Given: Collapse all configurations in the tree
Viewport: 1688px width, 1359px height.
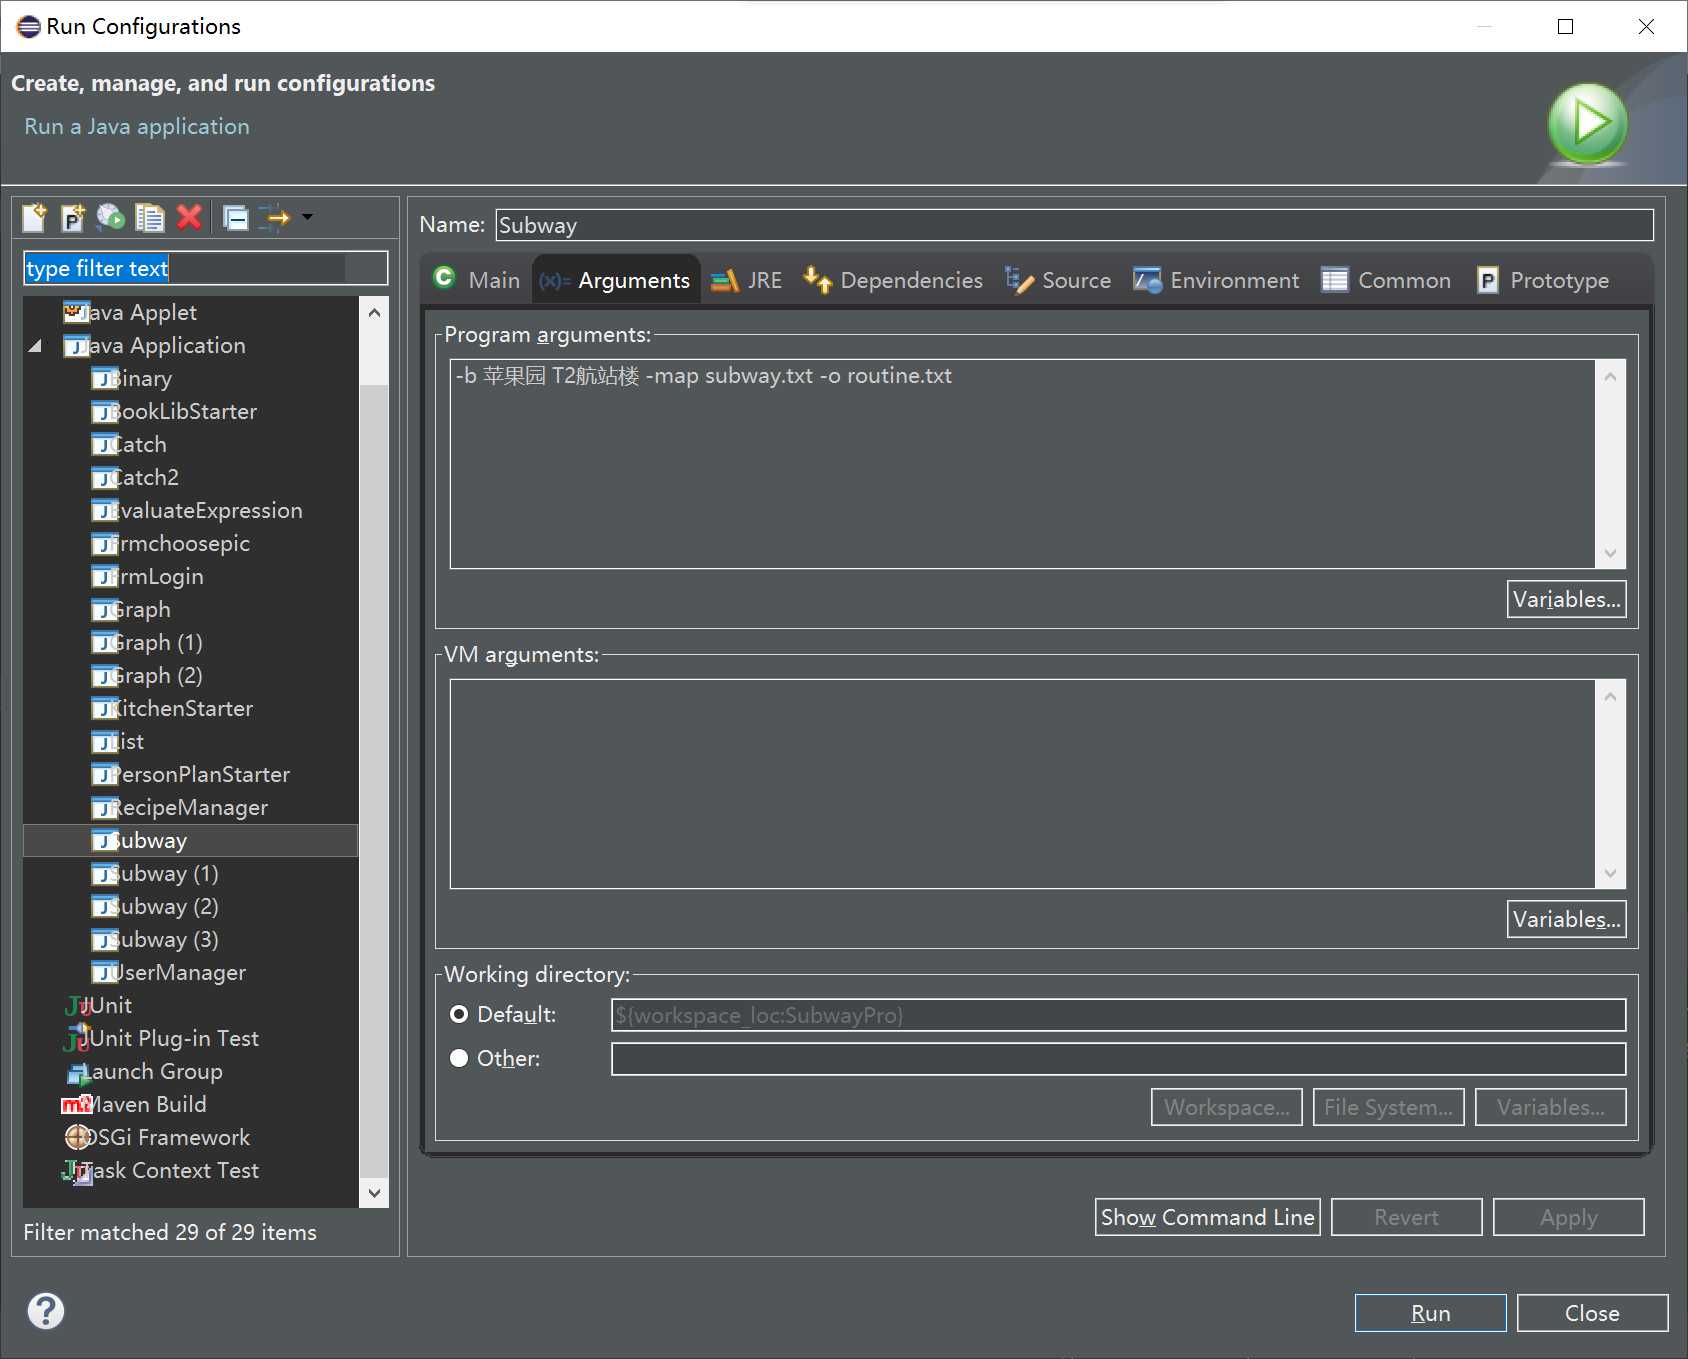Looking at the screenshot, I should (236, 217).
